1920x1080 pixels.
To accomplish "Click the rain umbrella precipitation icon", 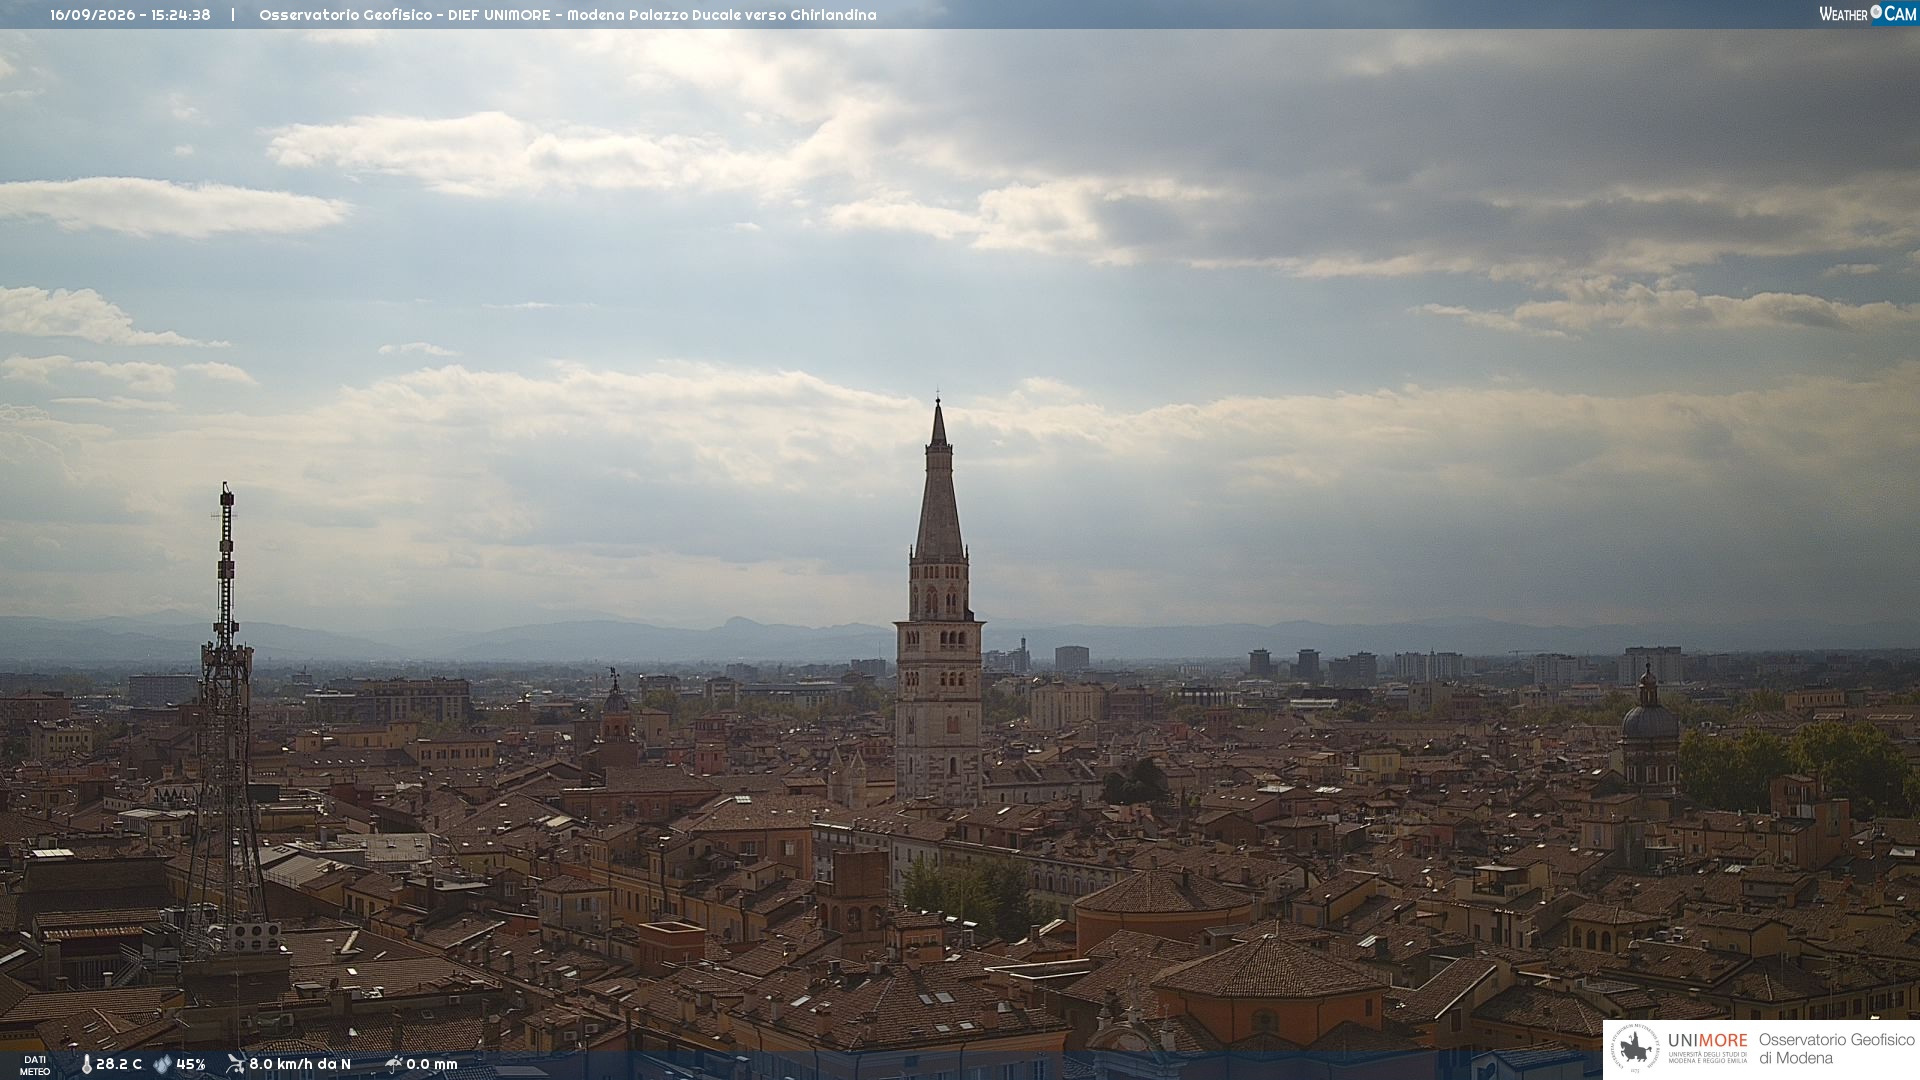I will [x=394, y=1064].
